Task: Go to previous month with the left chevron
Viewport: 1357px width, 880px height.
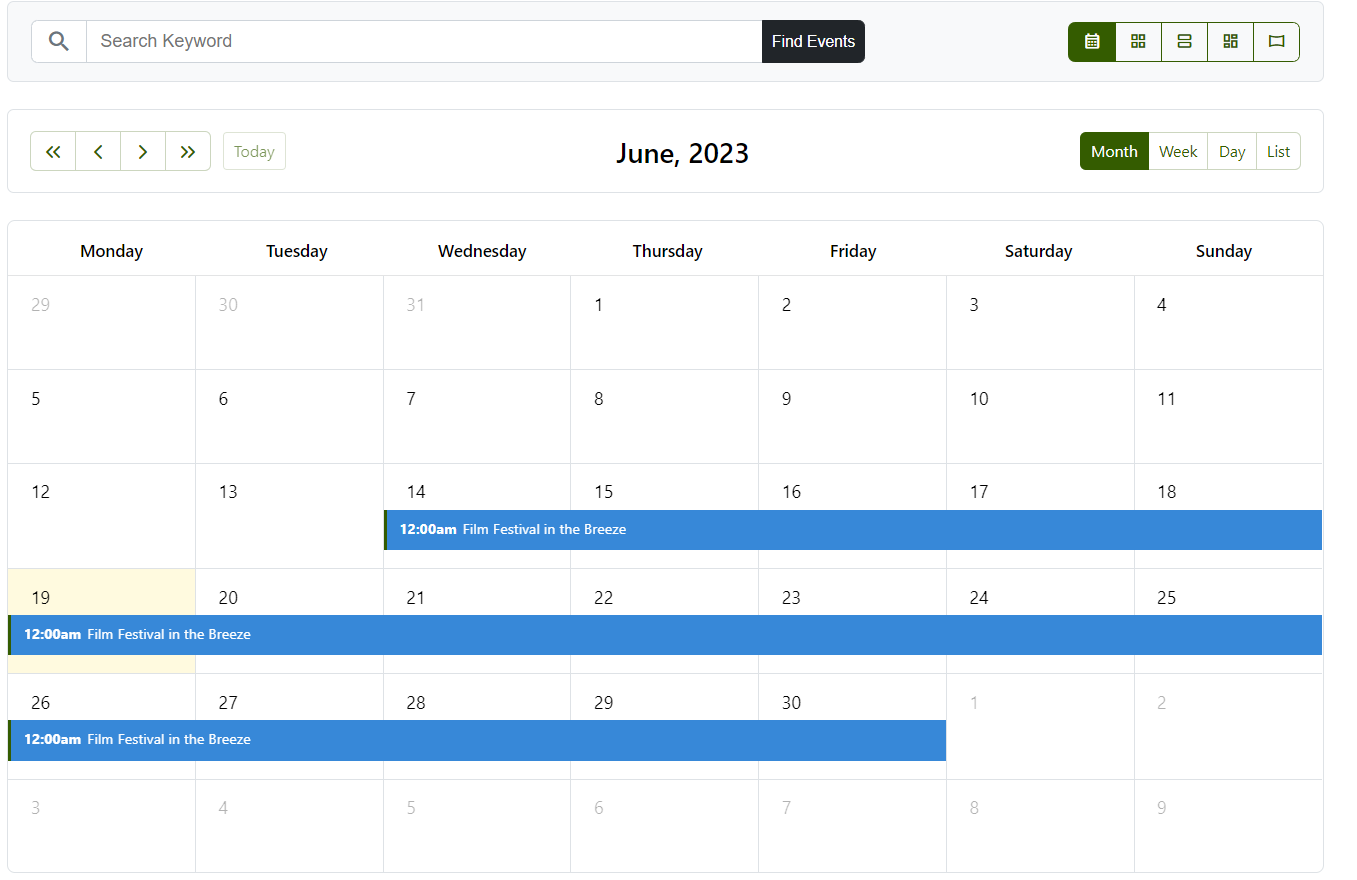Action: click(98, 152)
